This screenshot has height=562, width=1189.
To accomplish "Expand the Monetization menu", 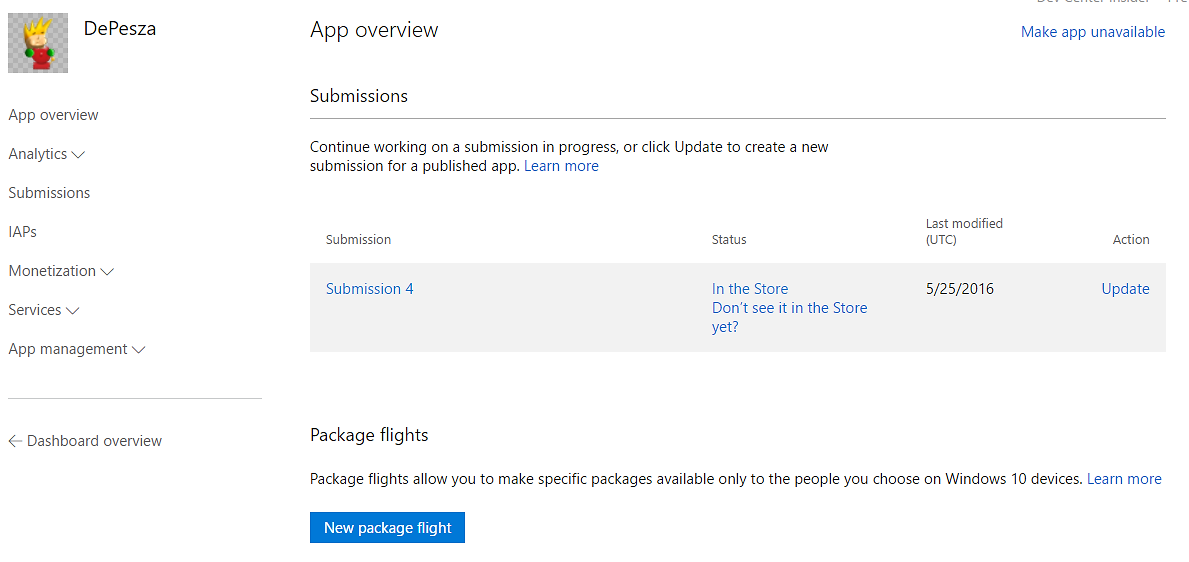I will [61, 271].
